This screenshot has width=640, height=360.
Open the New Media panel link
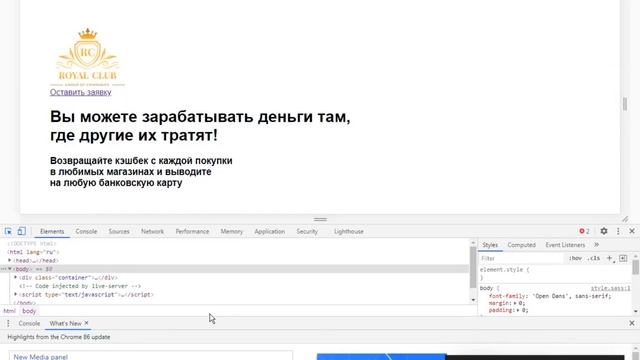pos(40,357)
